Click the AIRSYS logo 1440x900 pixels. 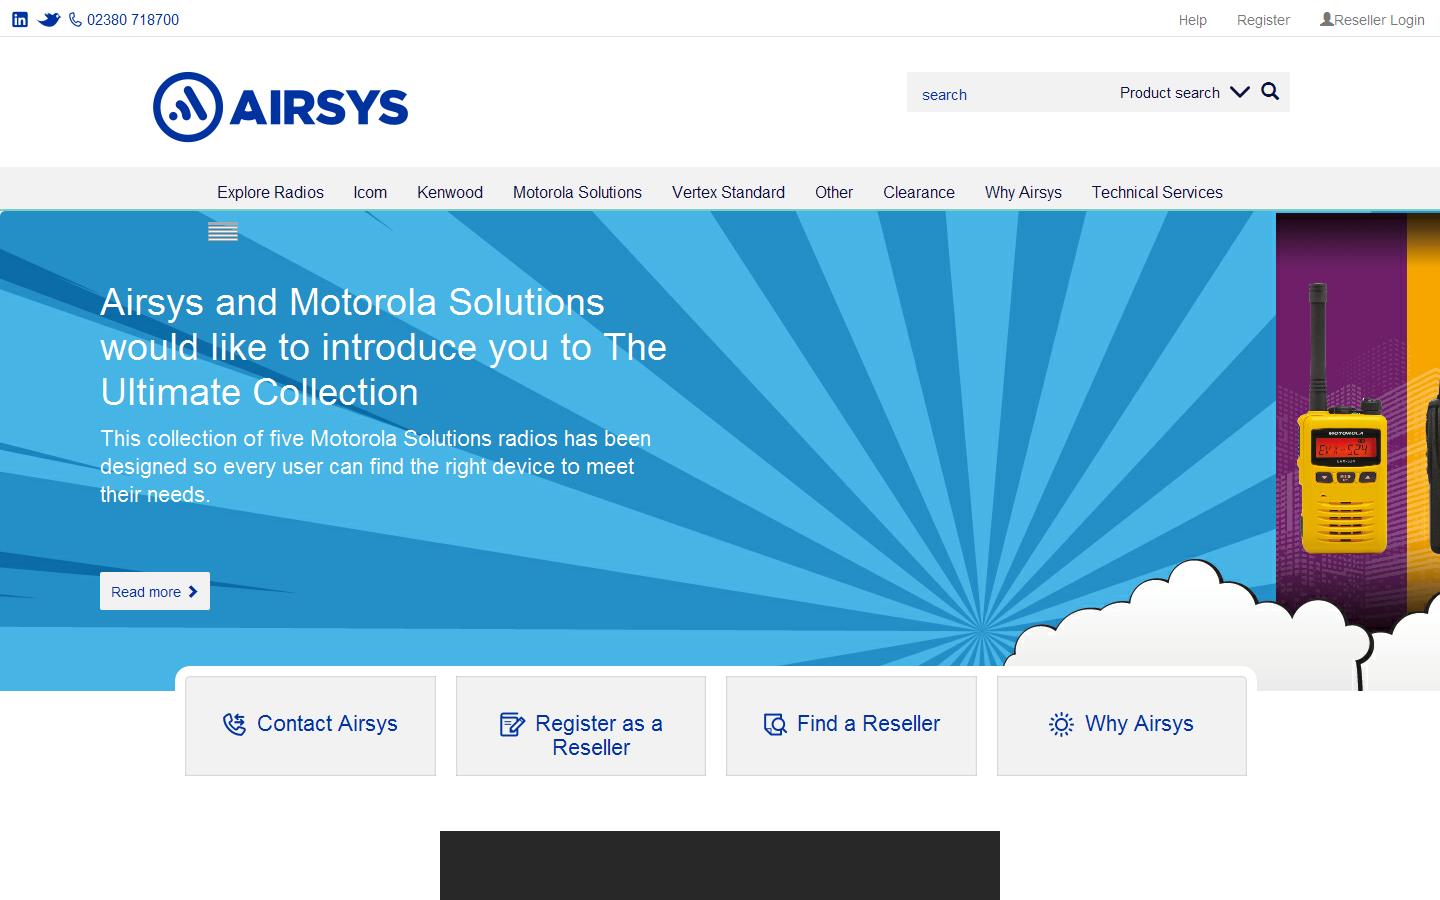(x=280, y=105)
